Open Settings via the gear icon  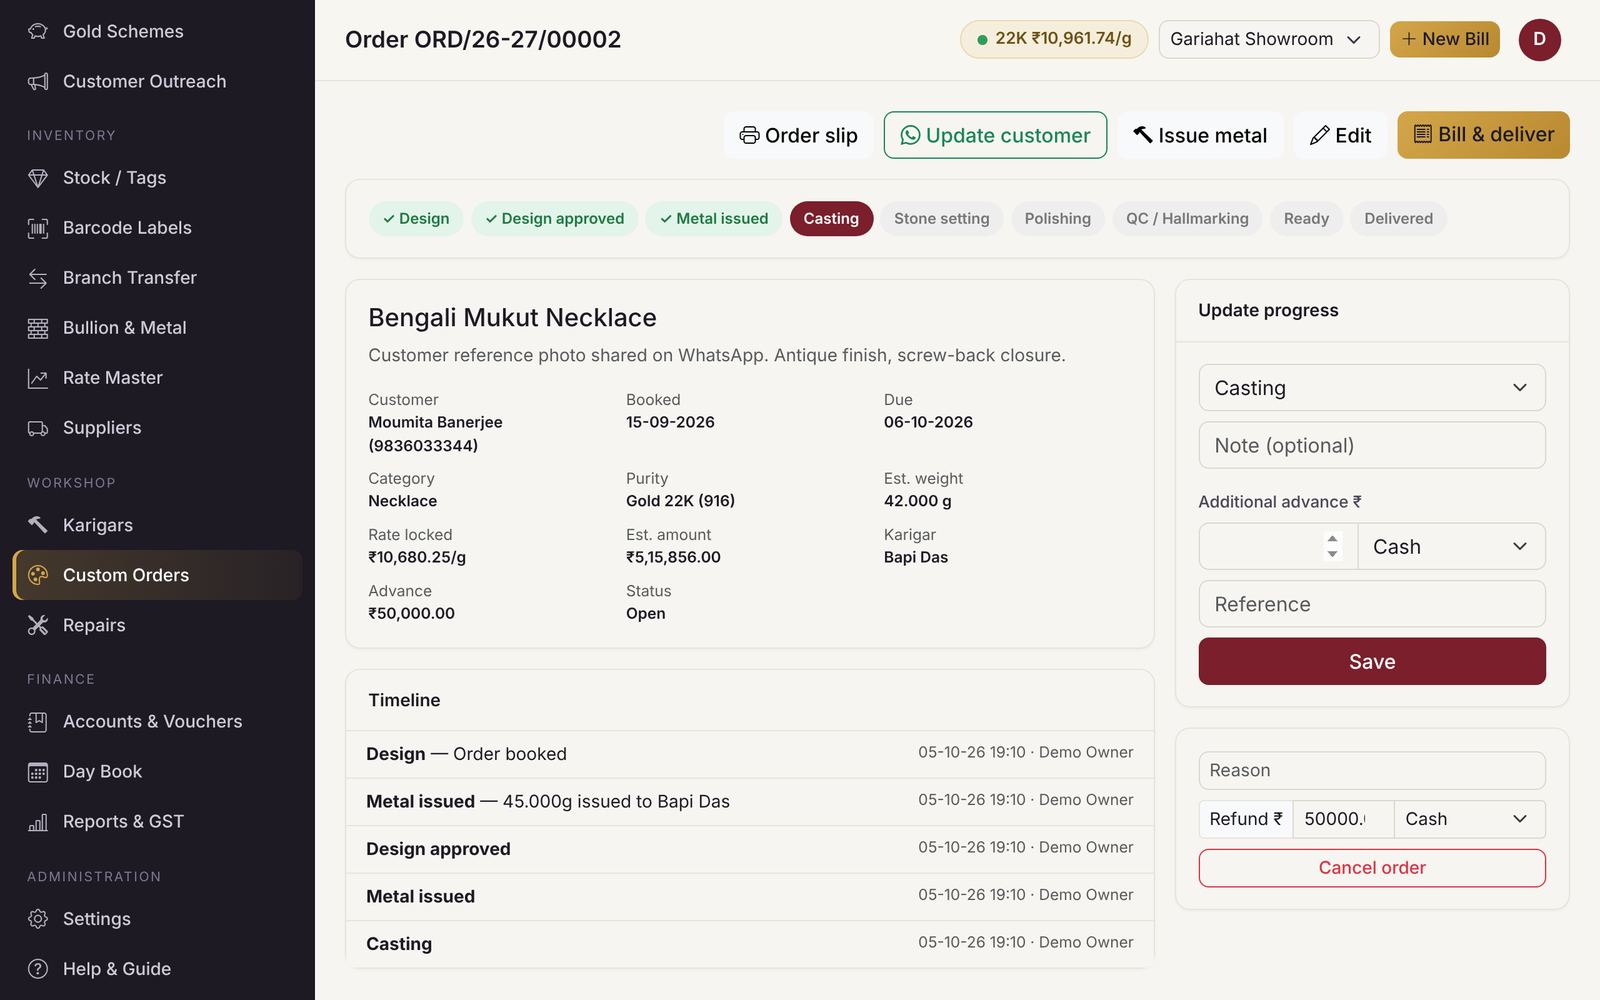(x=38, y=919)
